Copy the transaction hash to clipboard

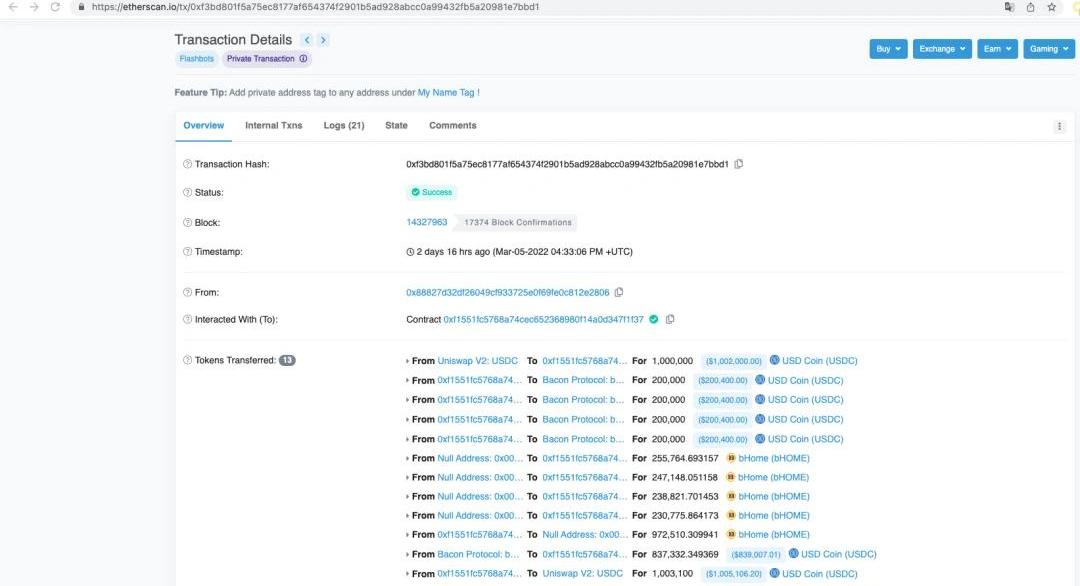(739, 164)
